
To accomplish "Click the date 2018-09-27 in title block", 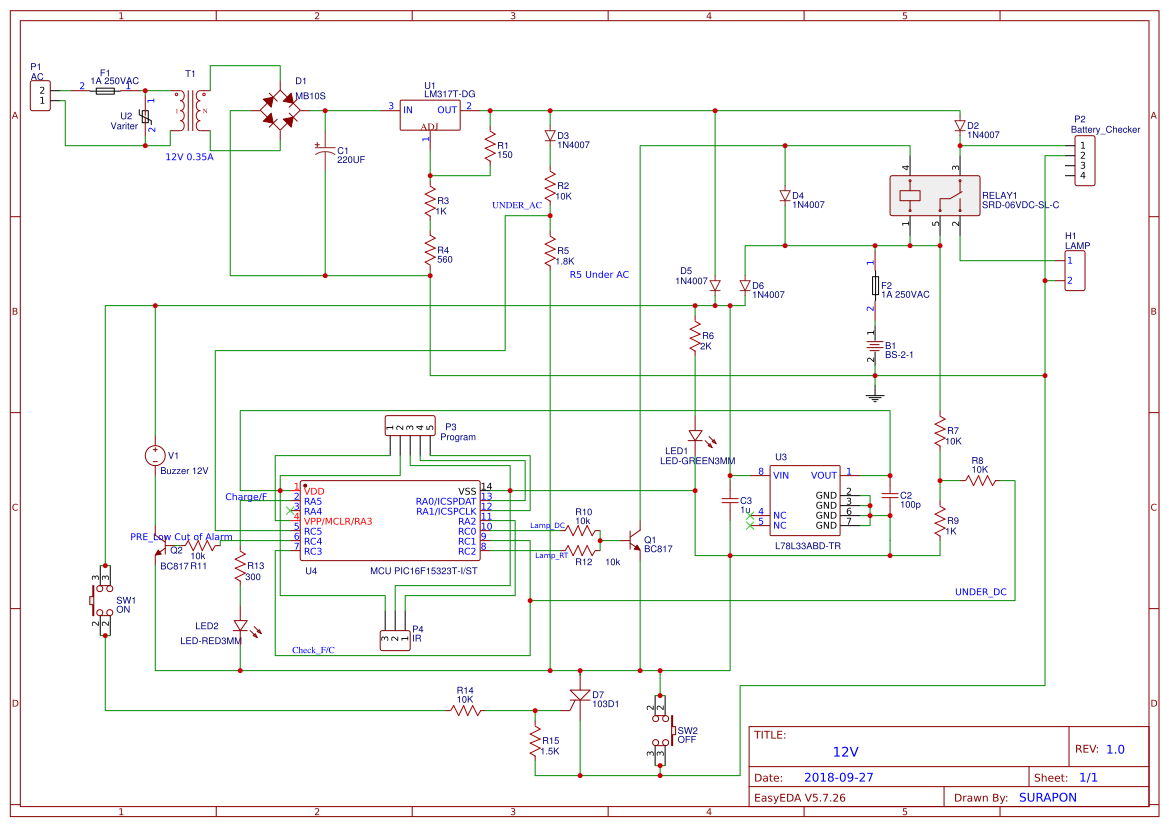I will point(837,776).
